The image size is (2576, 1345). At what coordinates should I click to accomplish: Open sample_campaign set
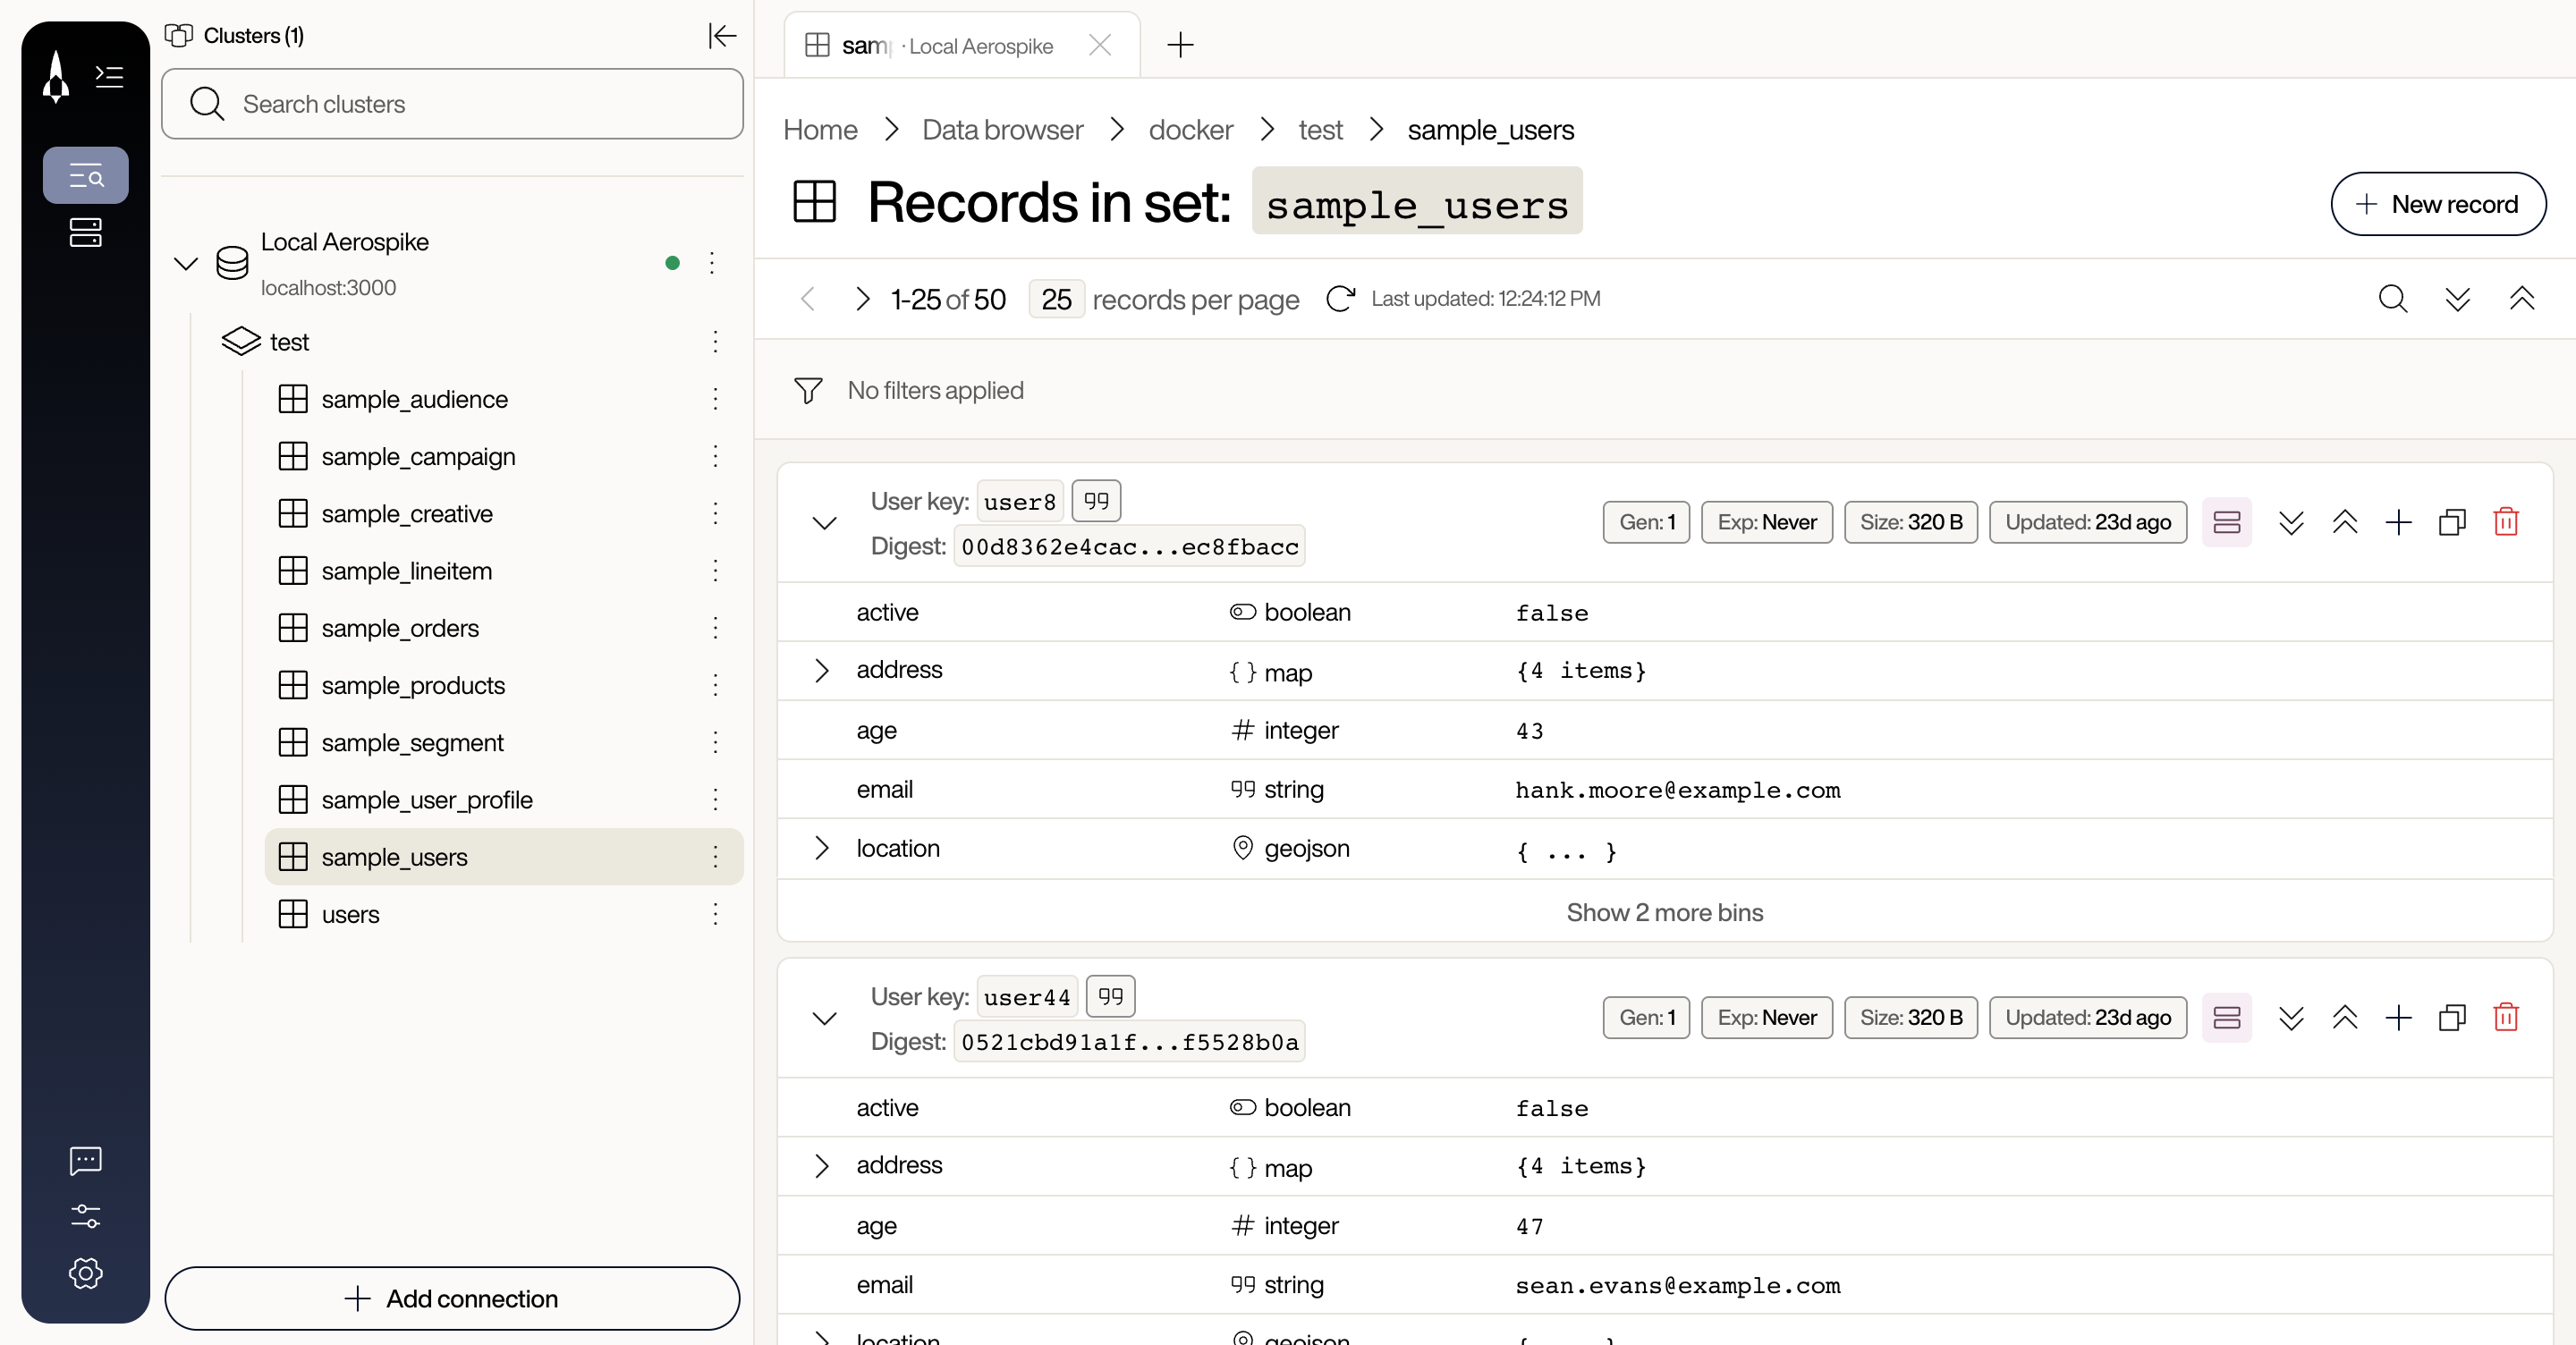point(418,456)
